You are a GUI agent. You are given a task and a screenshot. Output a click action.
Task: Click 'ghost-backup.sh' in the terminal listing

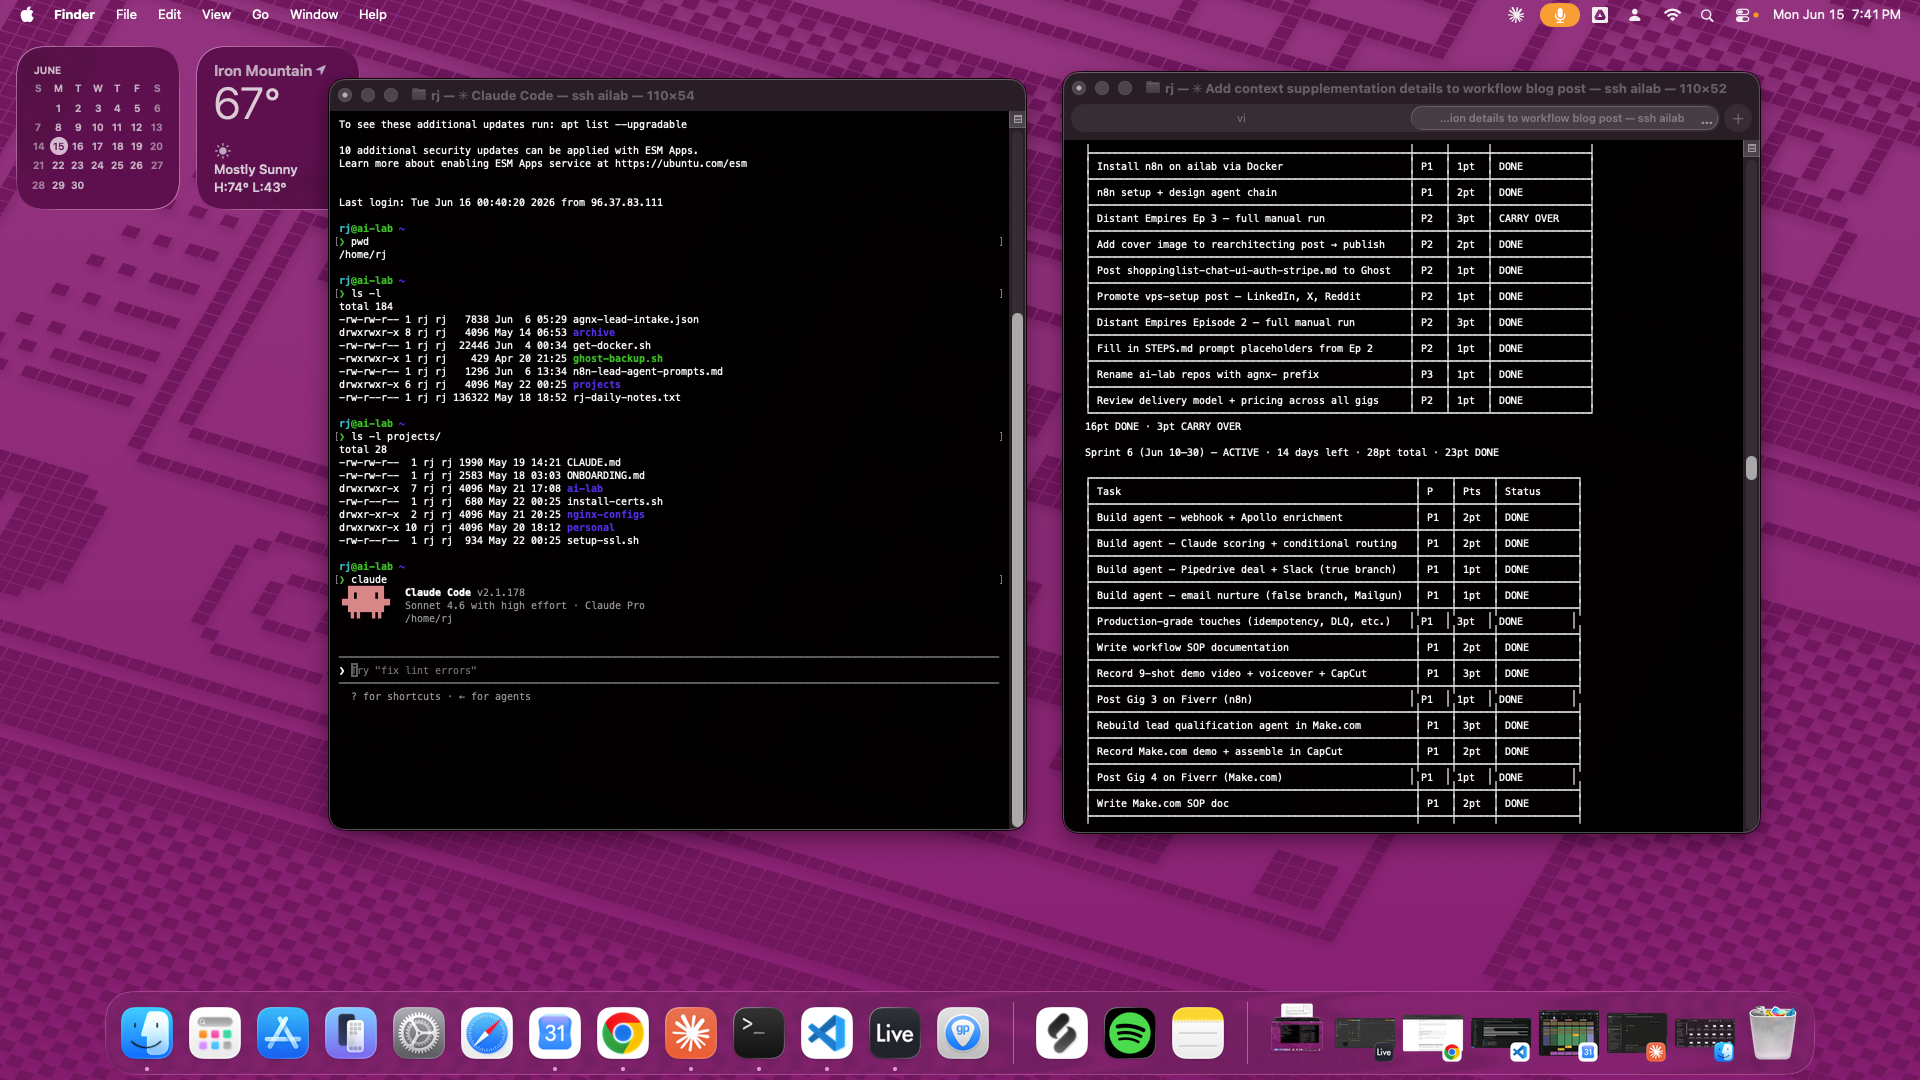tap(617, 359)
